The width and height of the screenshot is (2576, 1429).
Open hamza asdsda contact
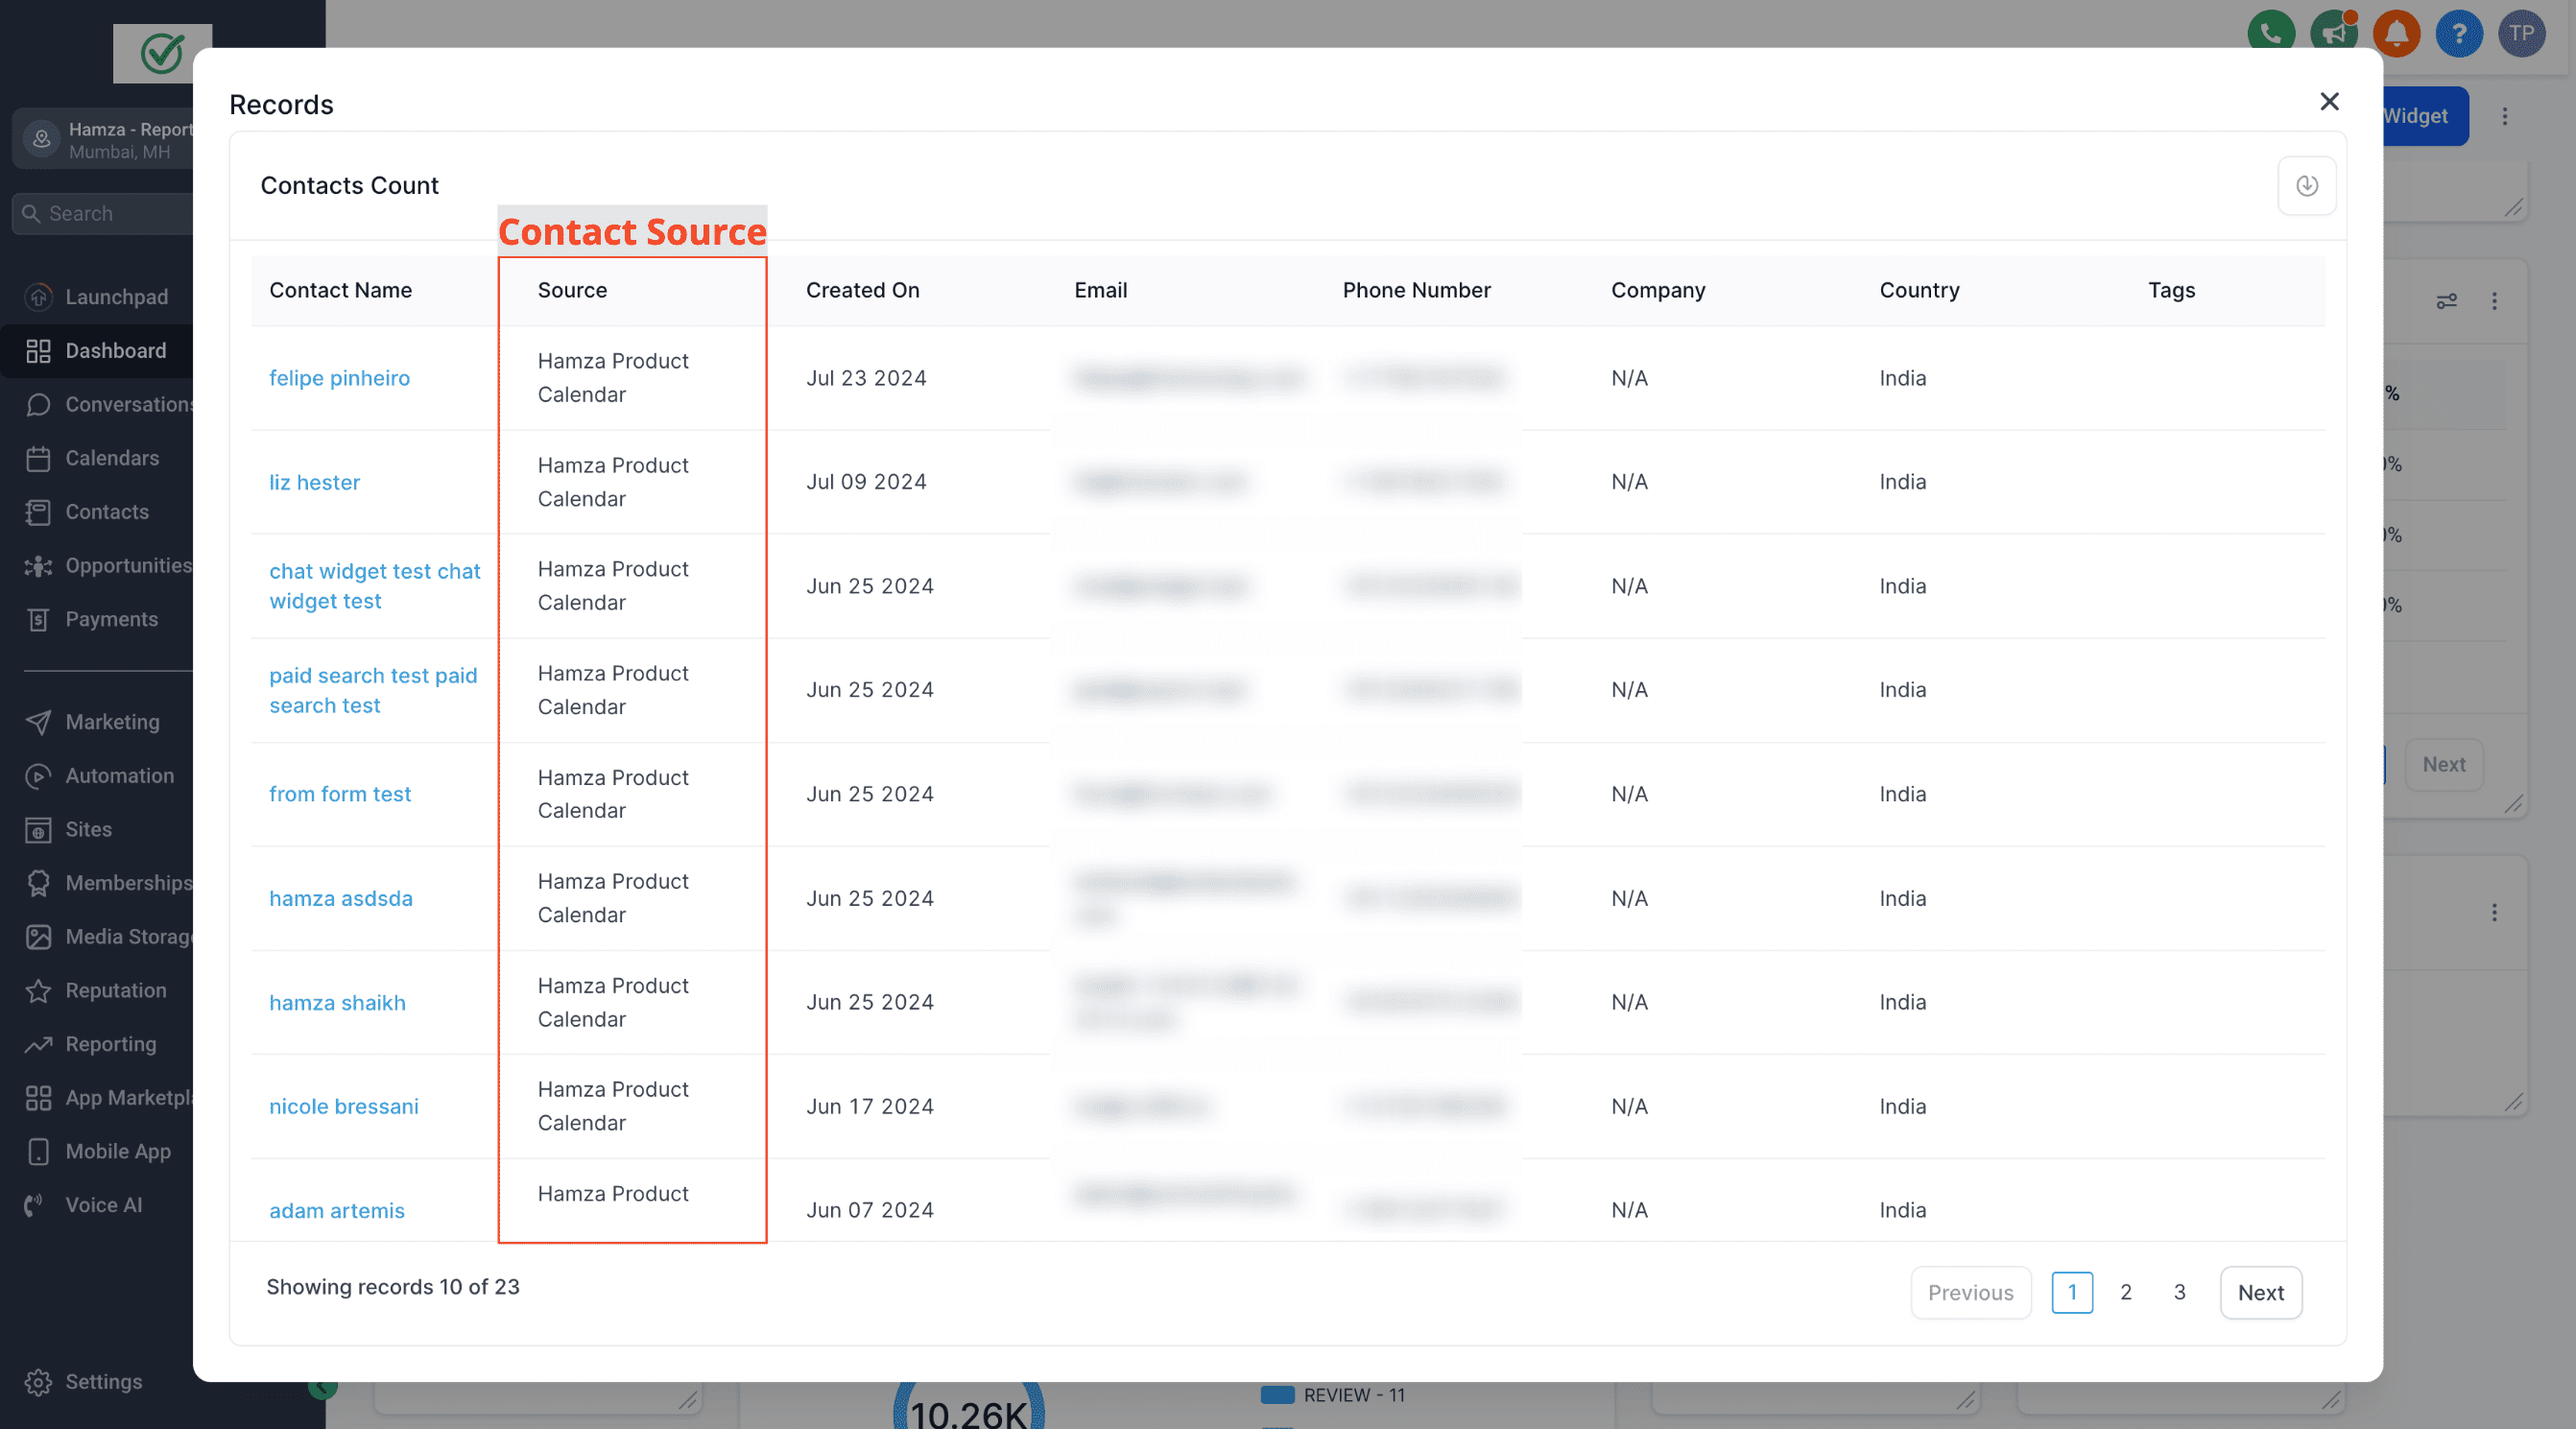click(341, 898)
